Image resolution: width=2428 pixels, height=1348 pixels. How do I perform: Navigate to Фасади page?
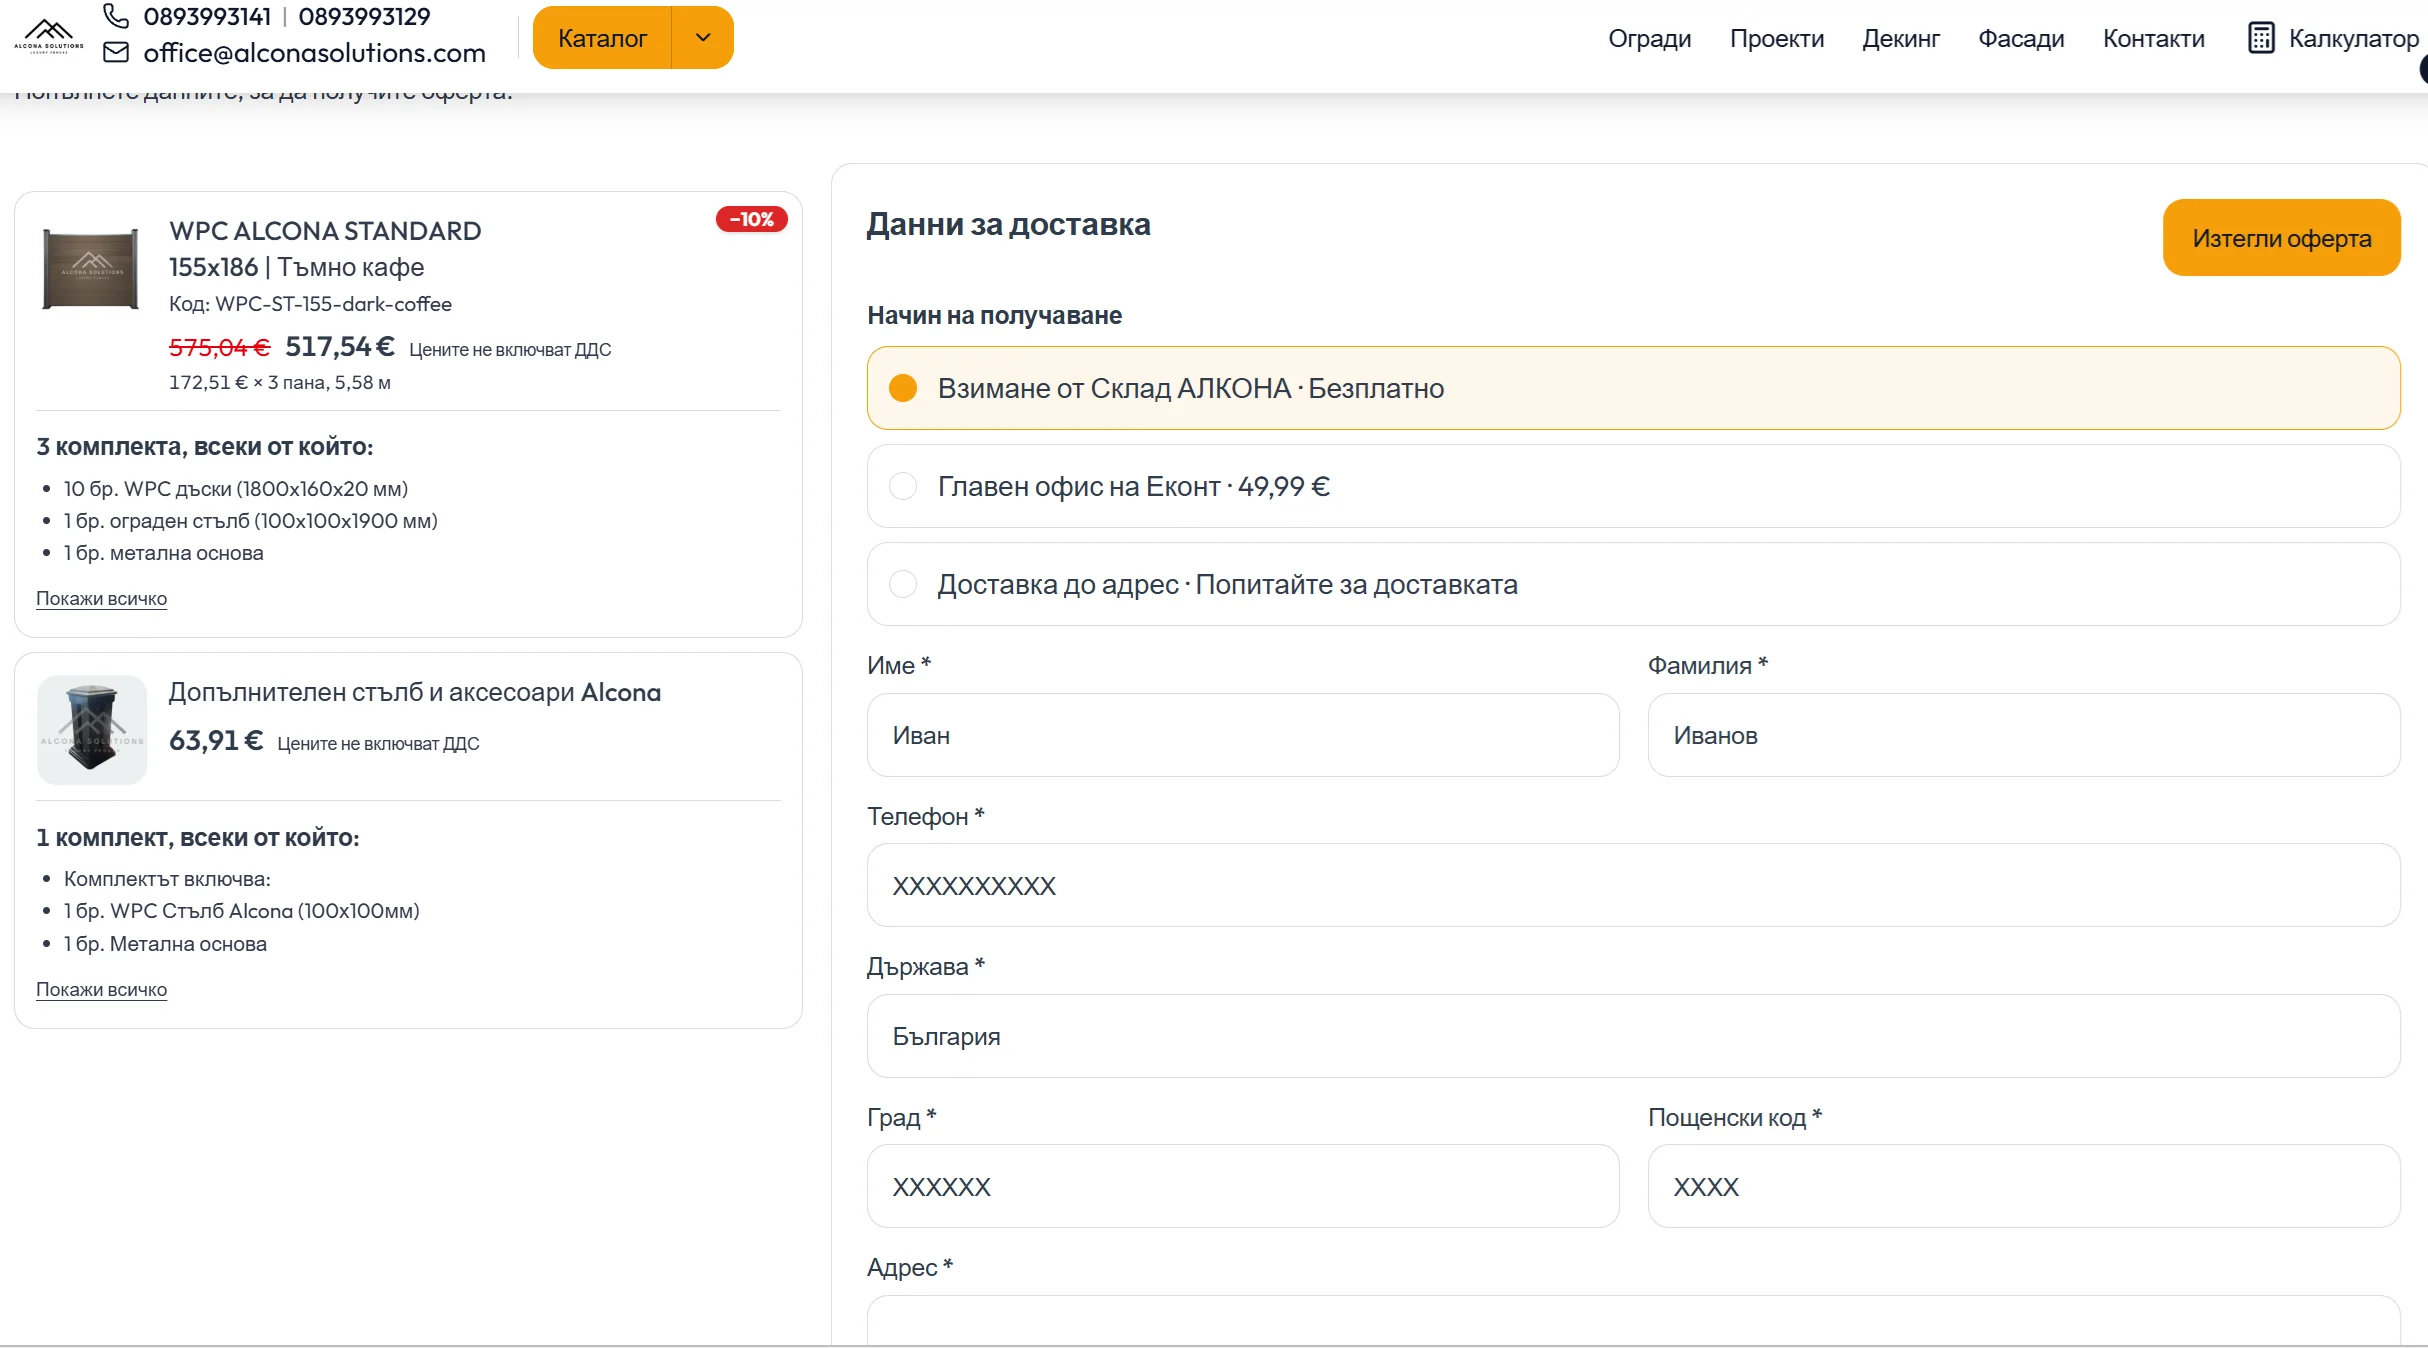(x=2020, y=38)
